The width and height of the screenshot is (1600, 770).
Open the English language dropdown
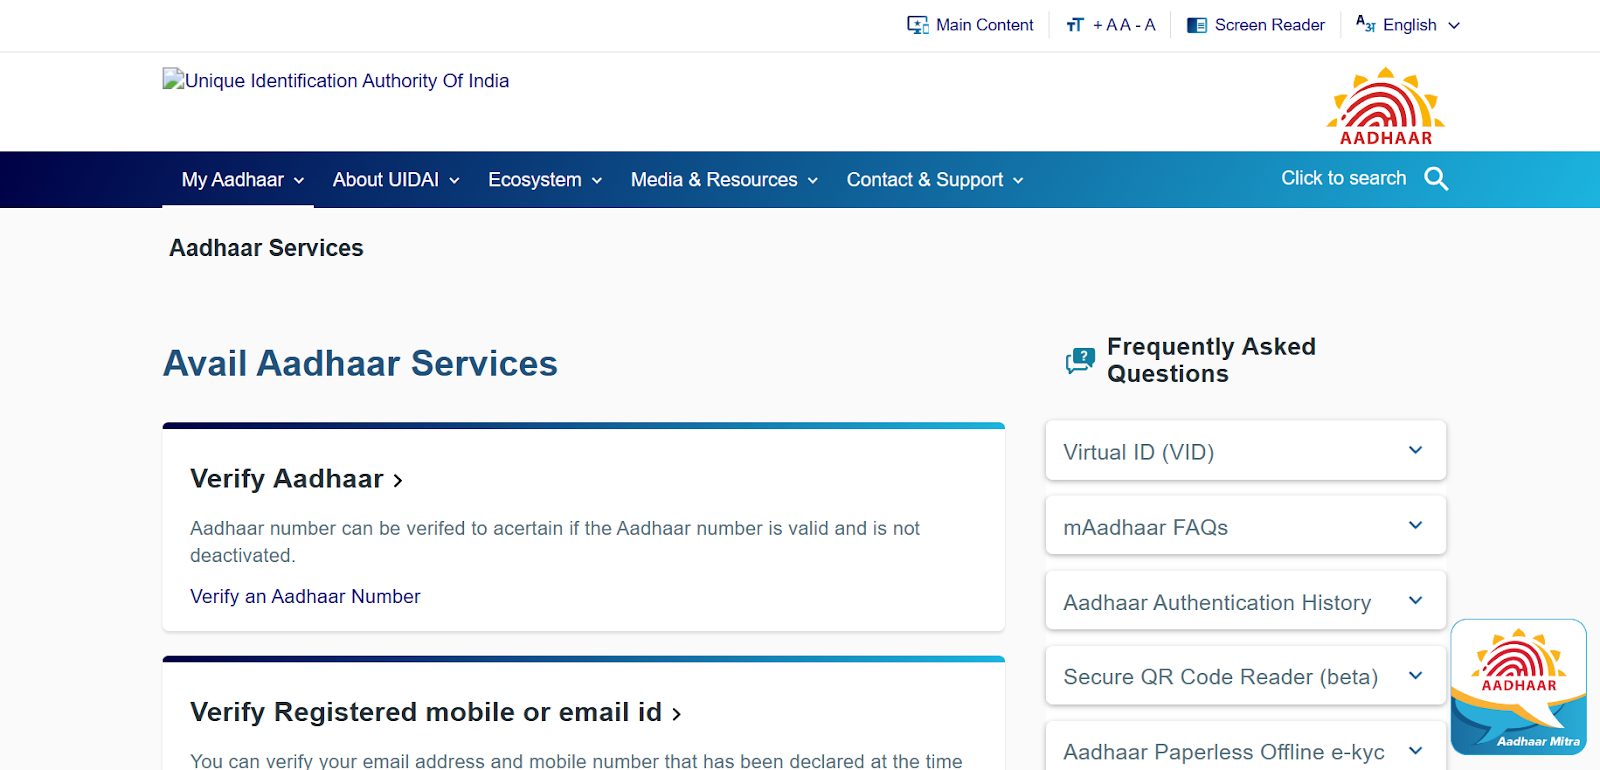(1408, 25)
